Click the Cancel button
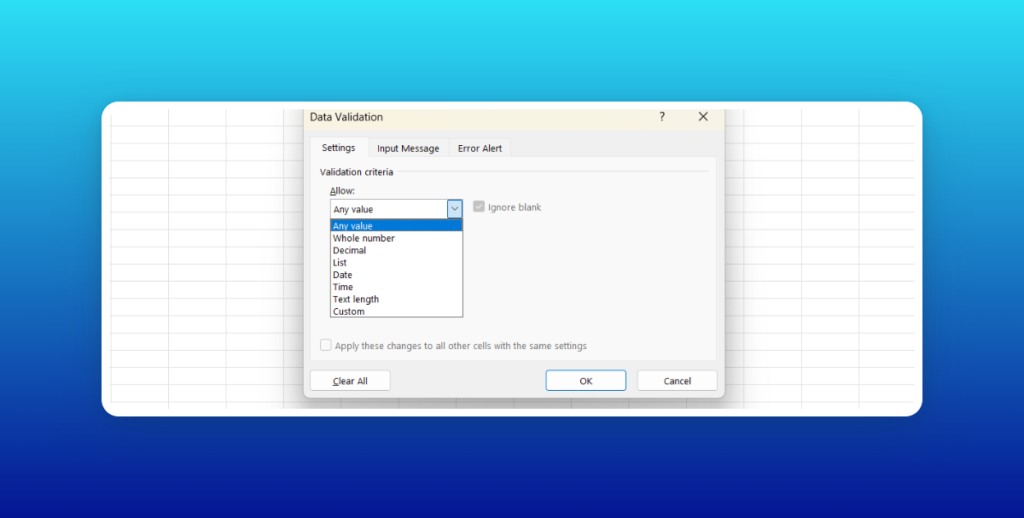 pyautogui.click(x=677, y=381)
